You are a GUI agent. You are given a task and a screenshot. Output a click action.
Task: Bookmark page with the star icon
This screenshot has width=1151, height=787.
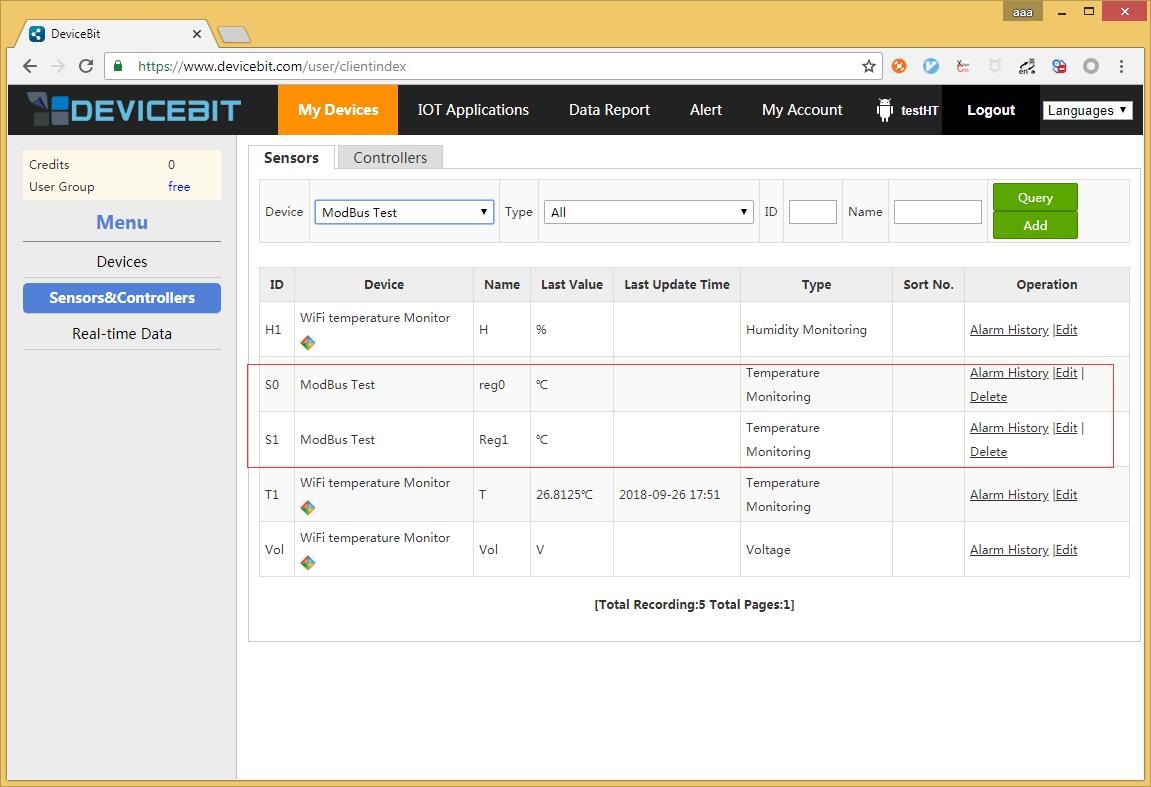tap(869, 66)
